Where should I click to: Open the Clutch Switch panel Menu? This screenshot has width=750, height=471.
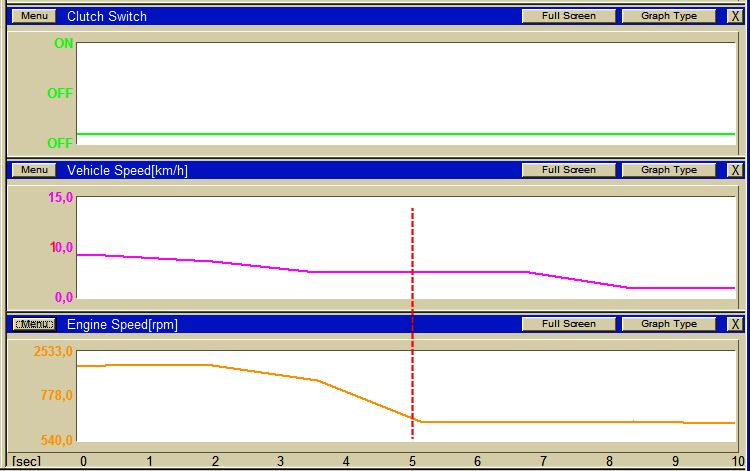(34, 16)
